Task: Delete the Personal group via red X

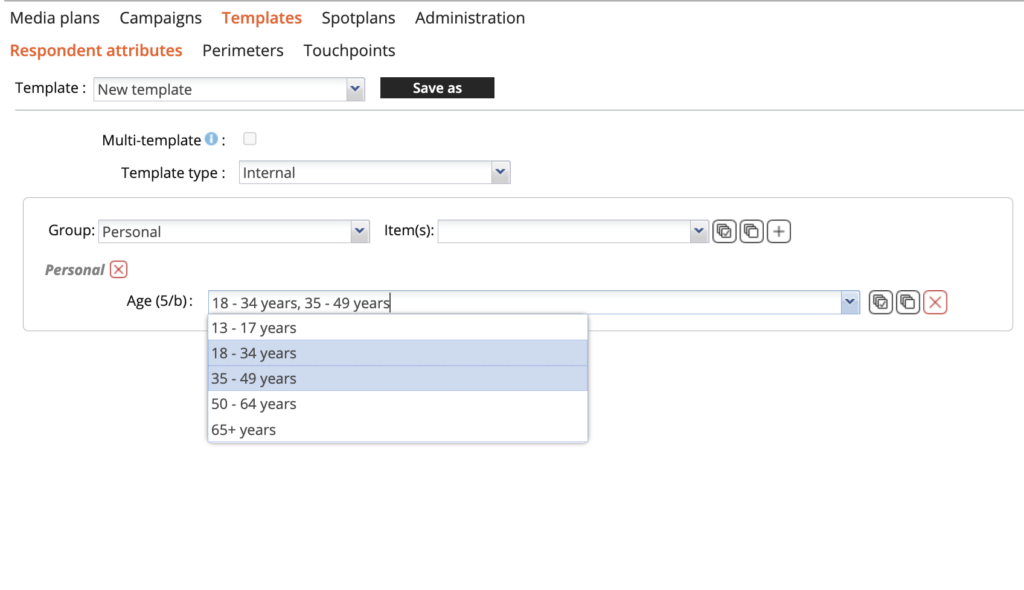Action: (118, 269)
